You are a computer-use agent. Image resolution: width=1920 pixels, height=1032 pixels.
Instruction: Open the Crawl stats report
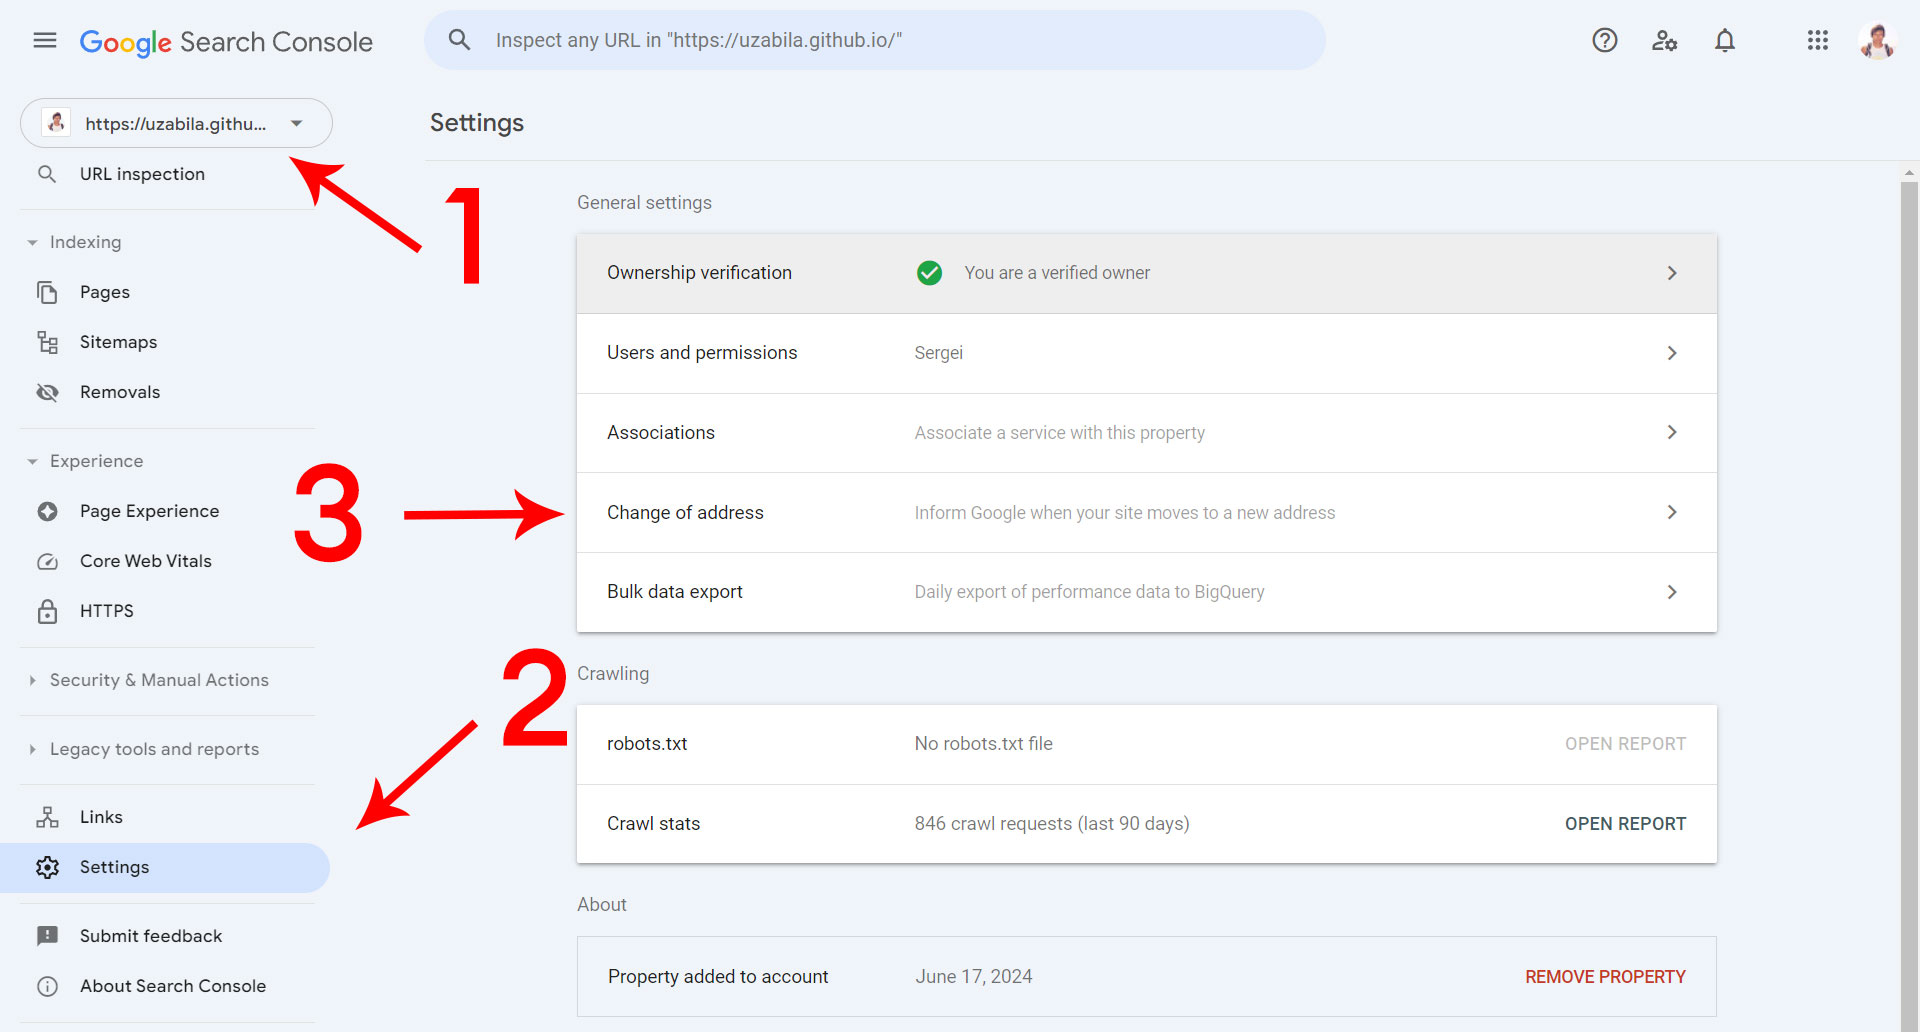1625,823
